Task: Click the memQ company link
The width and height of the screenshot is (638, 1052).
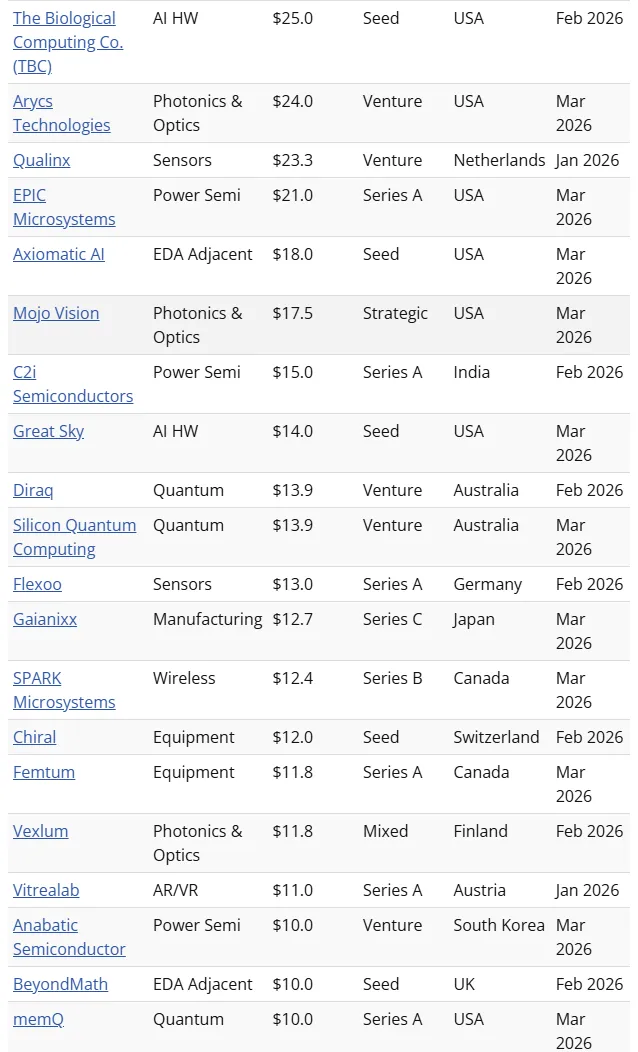Action: coord(39,1019)
